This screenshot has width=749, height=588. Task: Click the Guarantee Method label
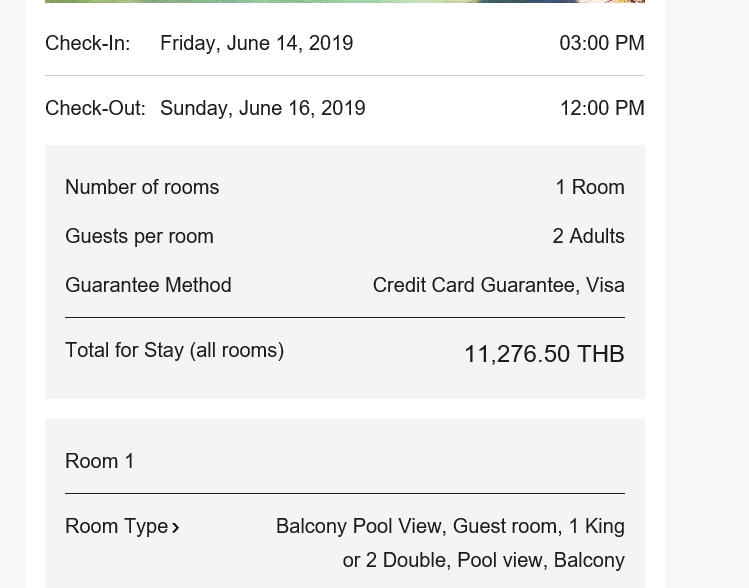(x=148, y=285)
